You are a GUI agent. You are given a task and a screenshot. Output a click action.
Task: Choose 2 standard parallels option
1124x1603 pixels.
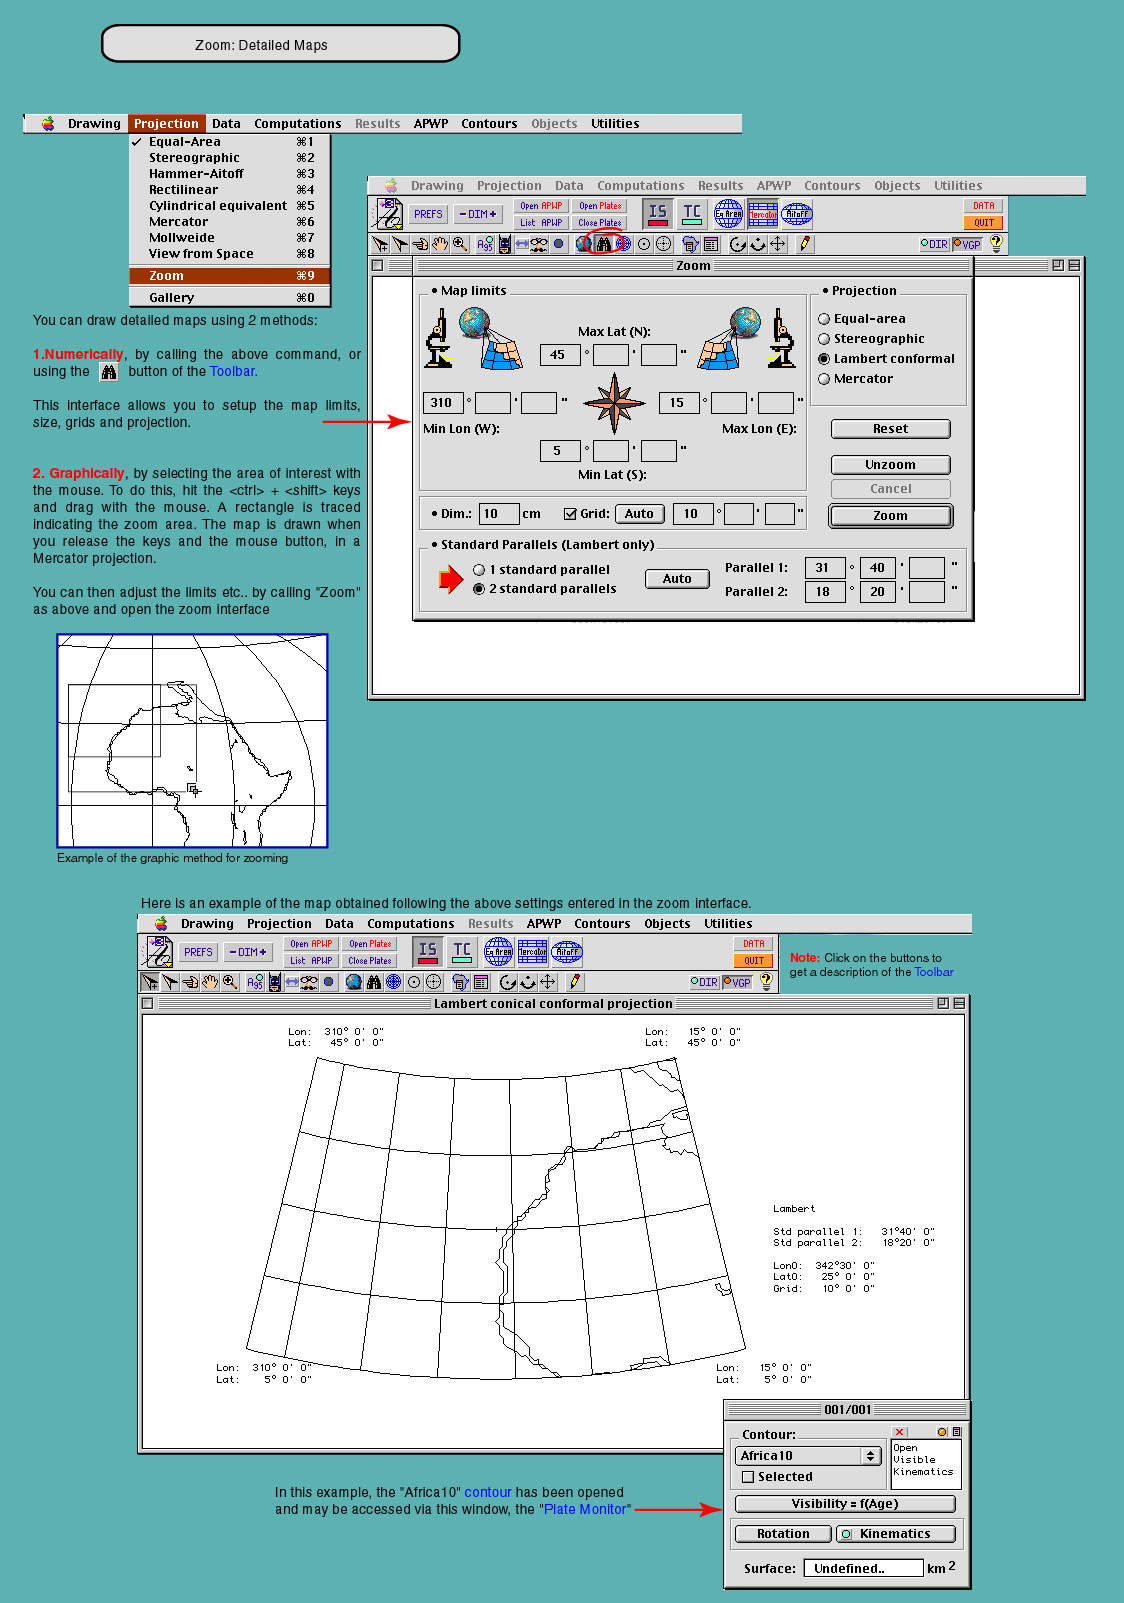coord(479,589)
